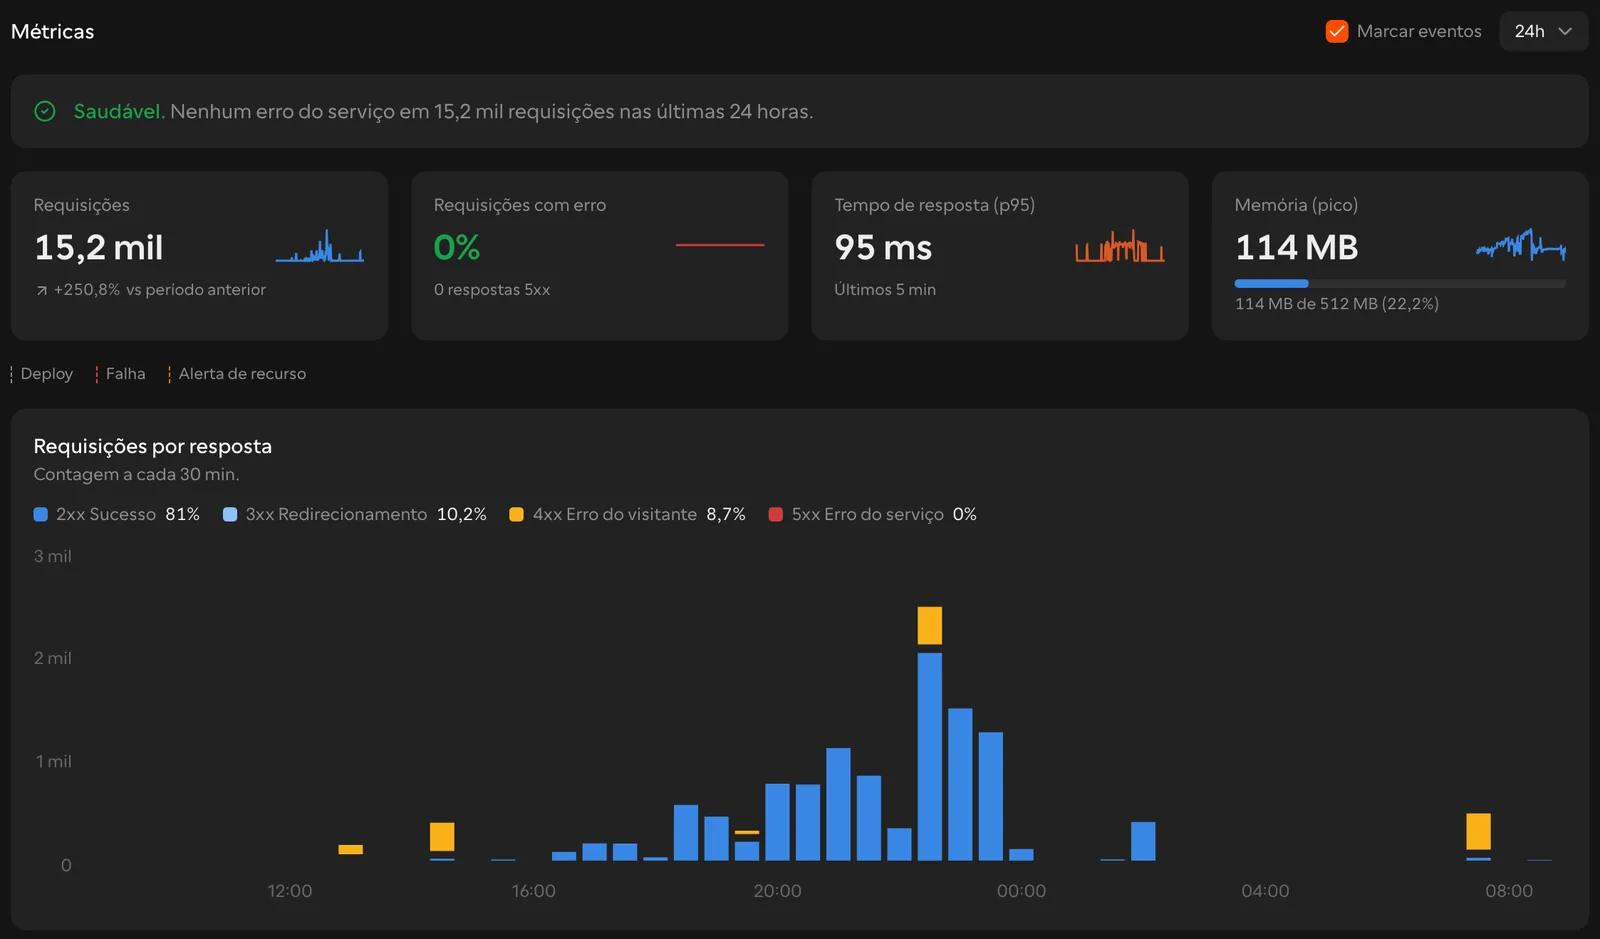Click the Requisições blue sparkline chart
The image size is (1600, 939).
320,246
